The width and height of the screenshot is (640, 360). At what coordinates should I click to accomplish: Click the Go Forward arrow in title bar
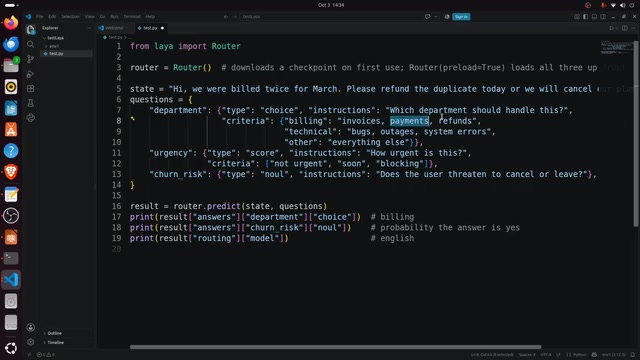pyautogui.click(x=235, y=17)
